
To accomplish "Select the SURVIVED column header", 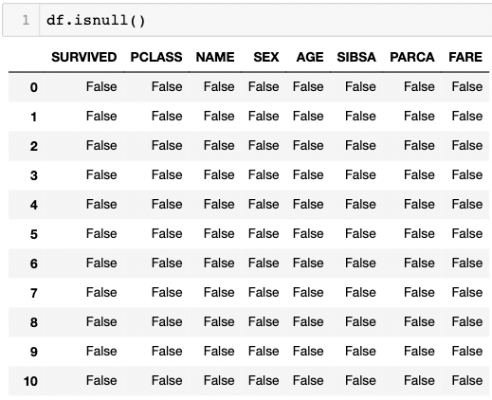I will coord(84,57).
